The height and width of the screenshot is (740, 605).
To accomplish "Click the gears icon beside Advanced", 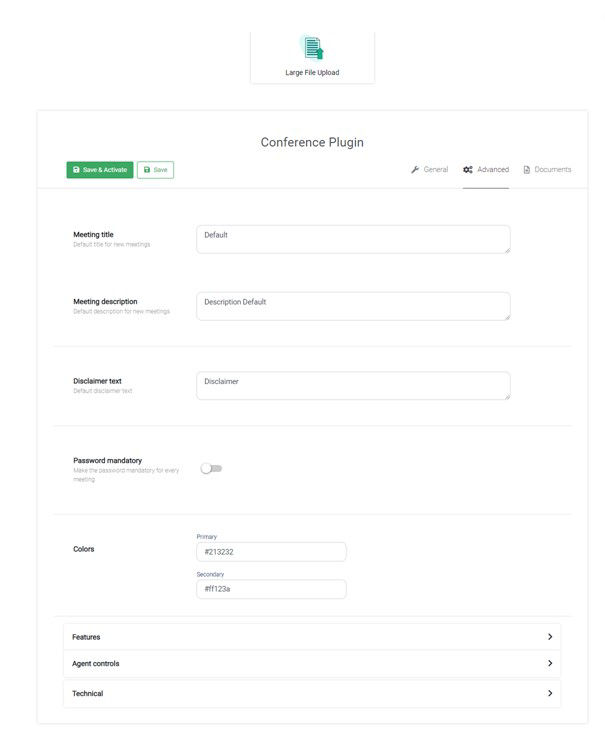I will click(468, 169).
